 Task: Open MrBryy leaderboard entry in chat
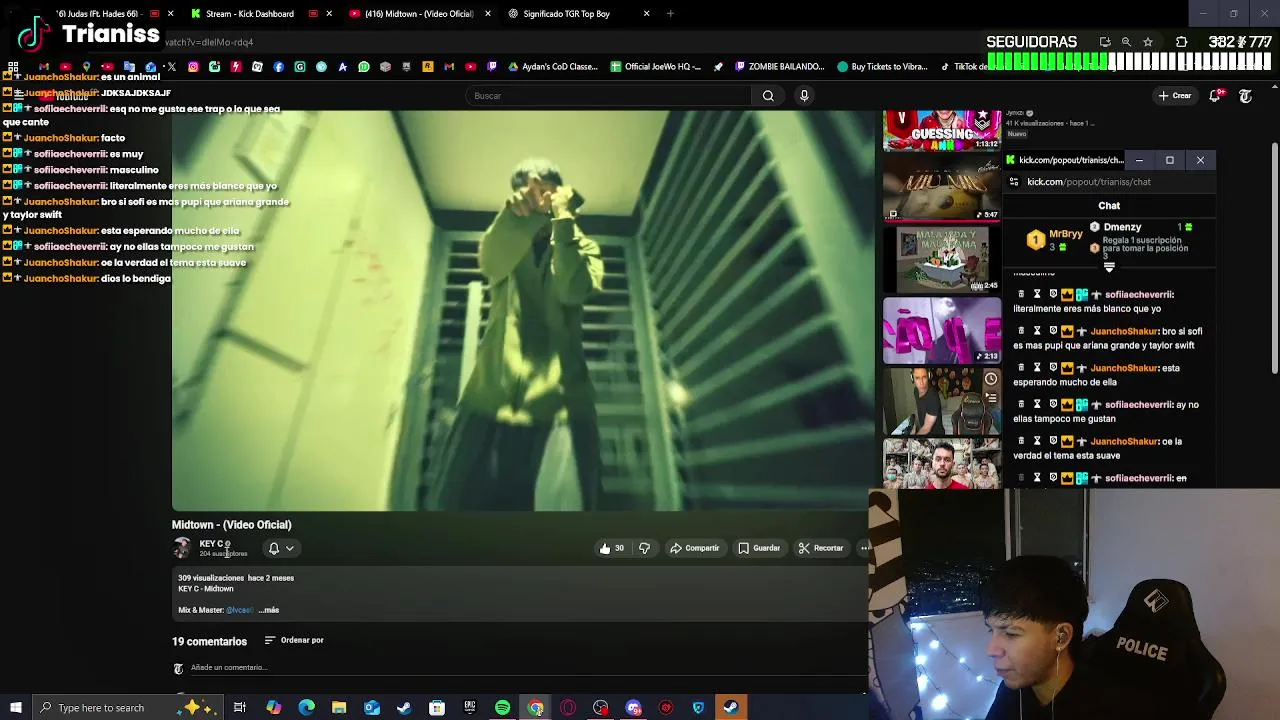1055,240
